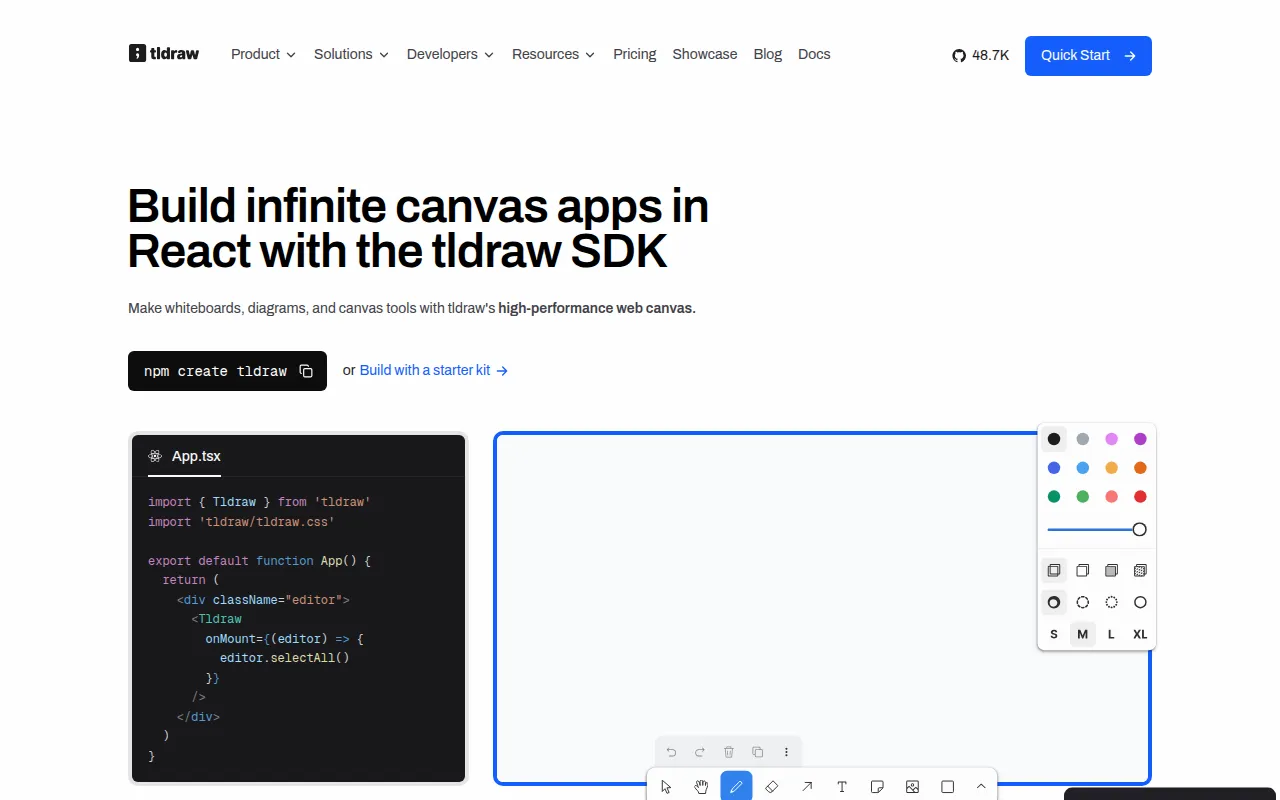Choose the Pattern fill style
Image resolution: width=1280 pixels, height=800 pixels.
click(x=1140, y=571)
